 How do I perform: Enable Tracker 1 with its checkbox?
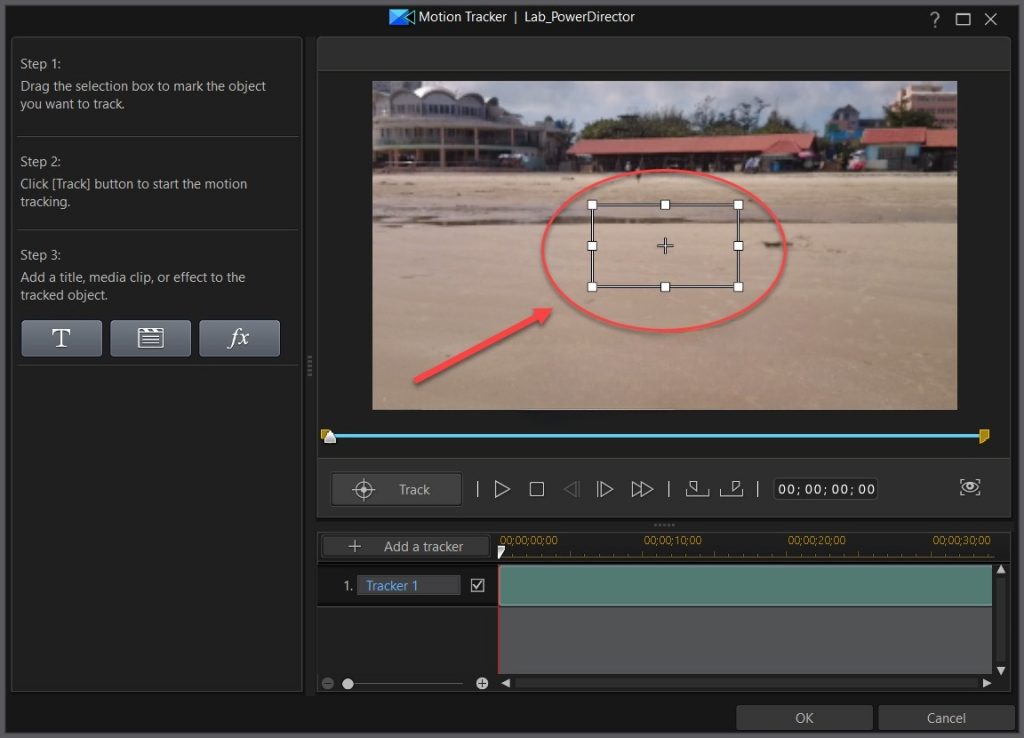click(x=478, y=585)
